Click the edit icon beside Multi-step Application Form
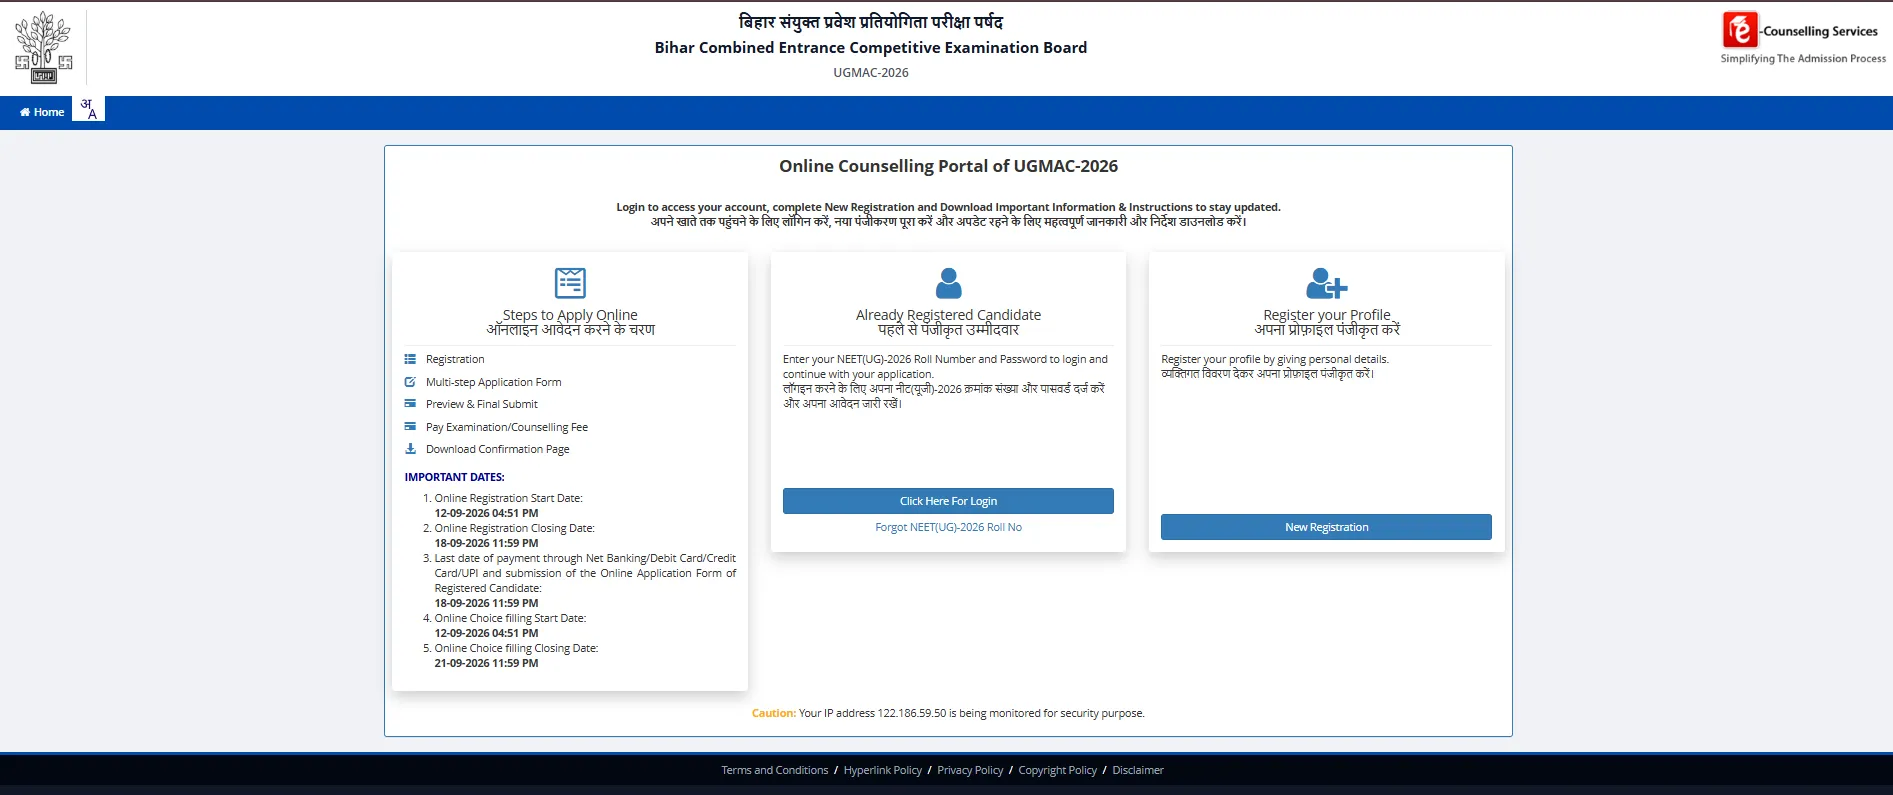This screenshot has width=1893, height=795. click(x=410, y=382)
